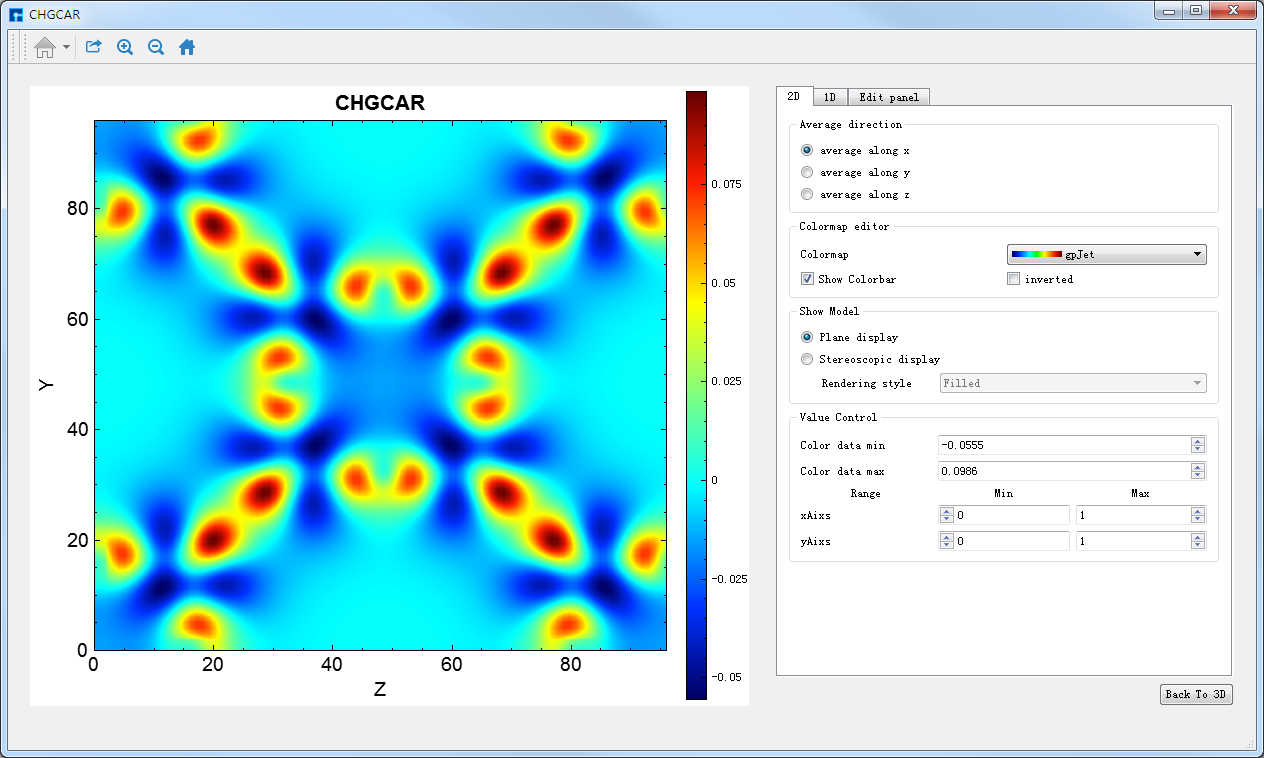Screen dimensions: 1264x758
Task: Click the export/share icon in toolbar
Action: click(93, 47)
